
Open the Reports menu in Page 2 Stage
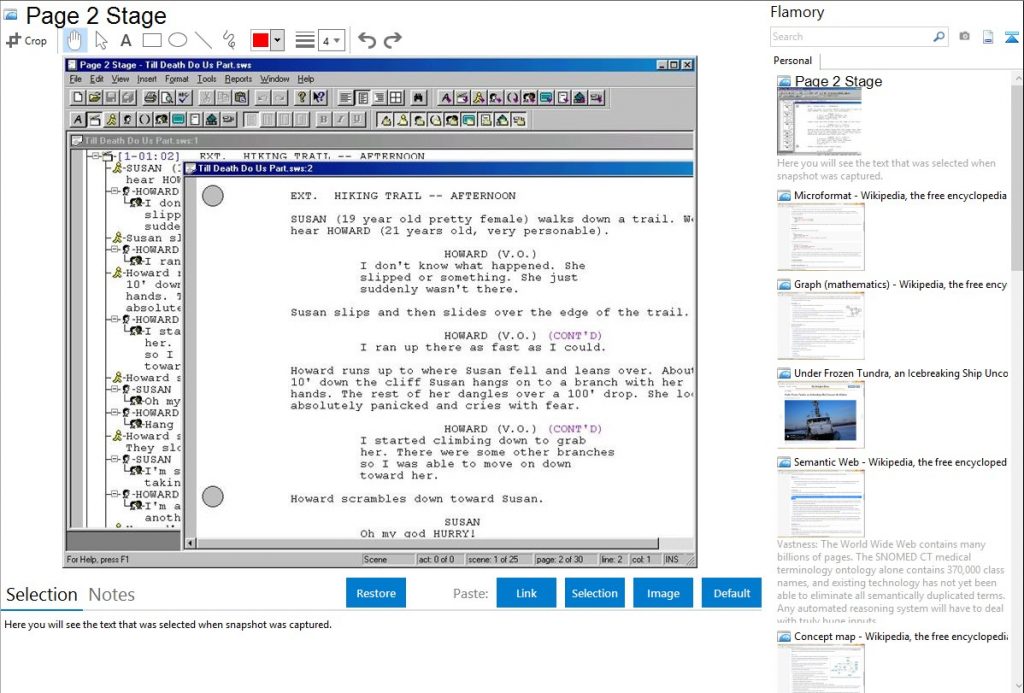coord(238,79)
